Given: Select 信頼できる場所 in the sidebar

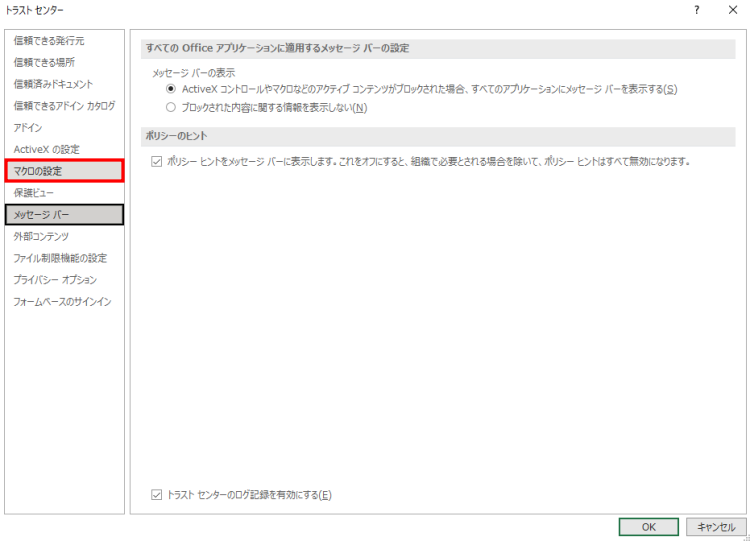Looking at the screenshot, I should (43, 62).
